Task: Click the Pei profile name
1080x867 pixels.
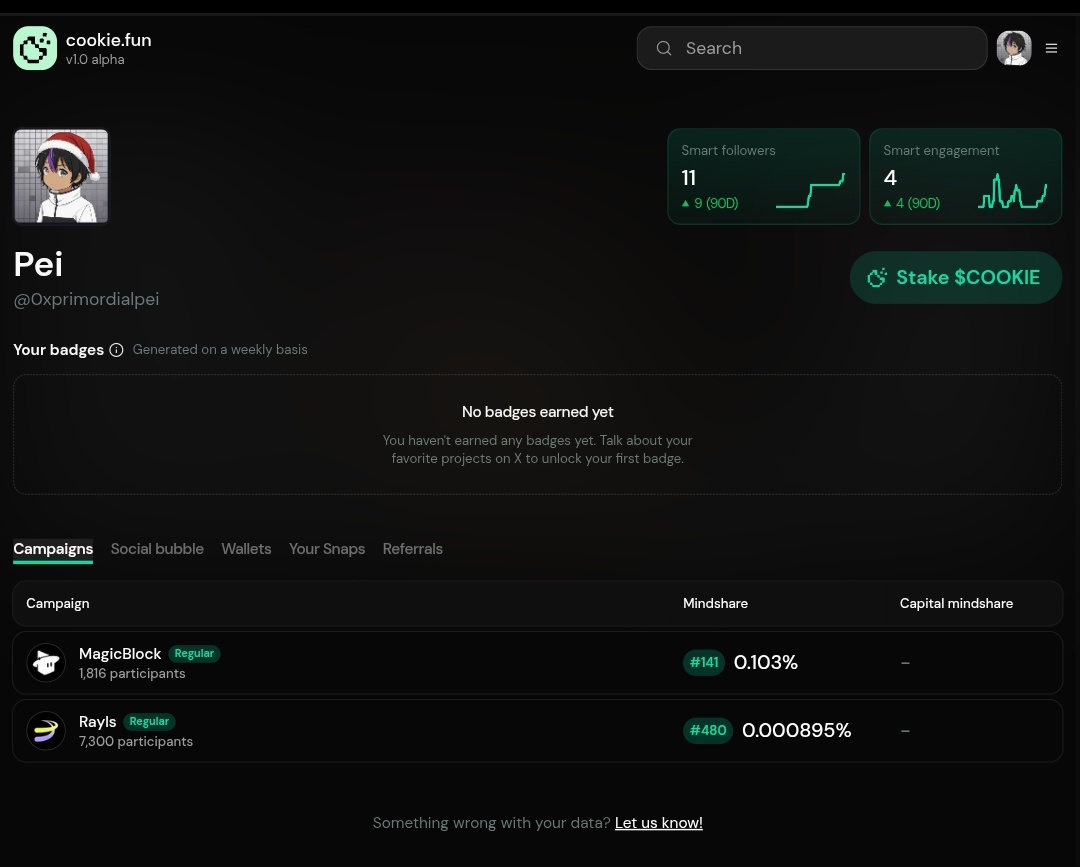Action: (x=38, y=264)
